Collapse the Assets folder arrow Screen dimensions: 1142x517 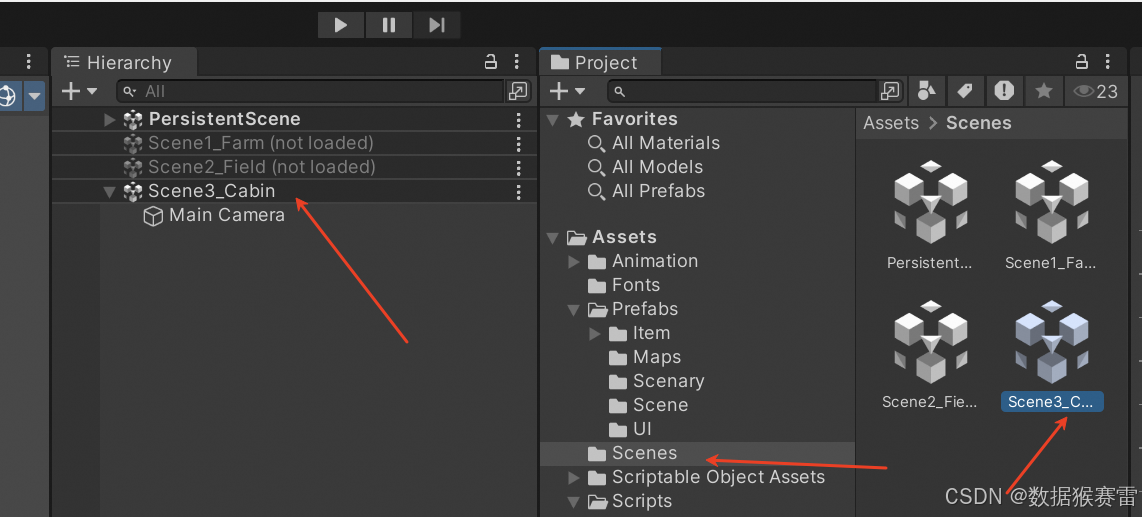coord(554,237)
